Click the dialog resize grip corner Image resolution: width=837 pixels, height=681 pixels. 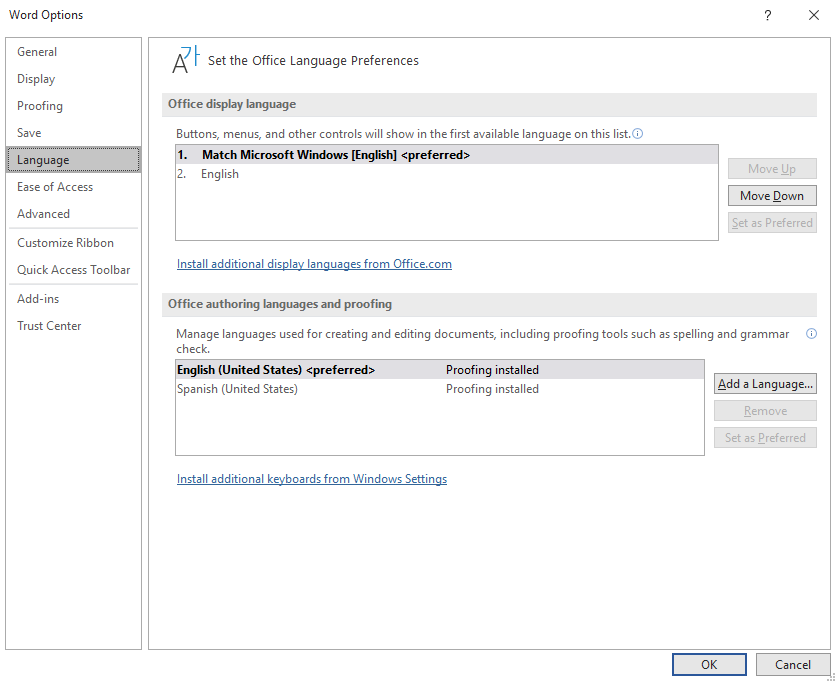click(831, 676)
